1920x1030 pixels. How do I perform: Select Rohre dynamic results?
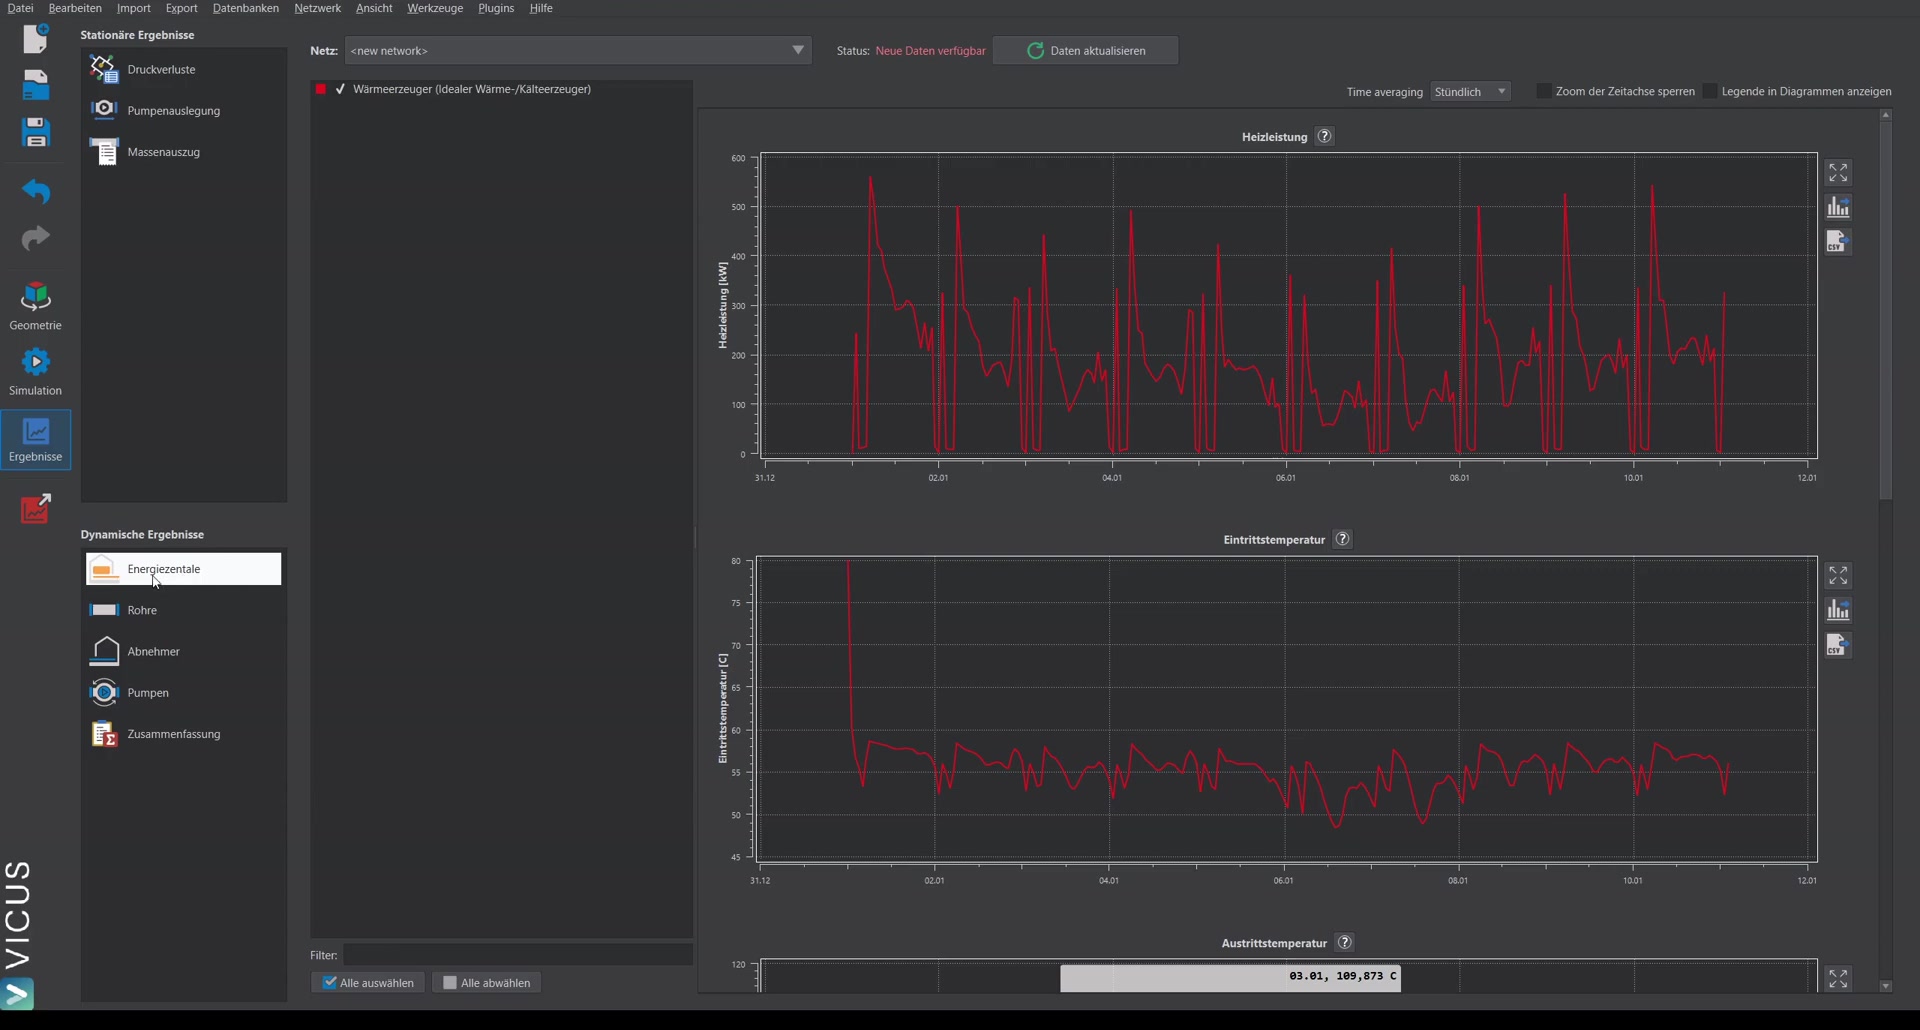184,610
